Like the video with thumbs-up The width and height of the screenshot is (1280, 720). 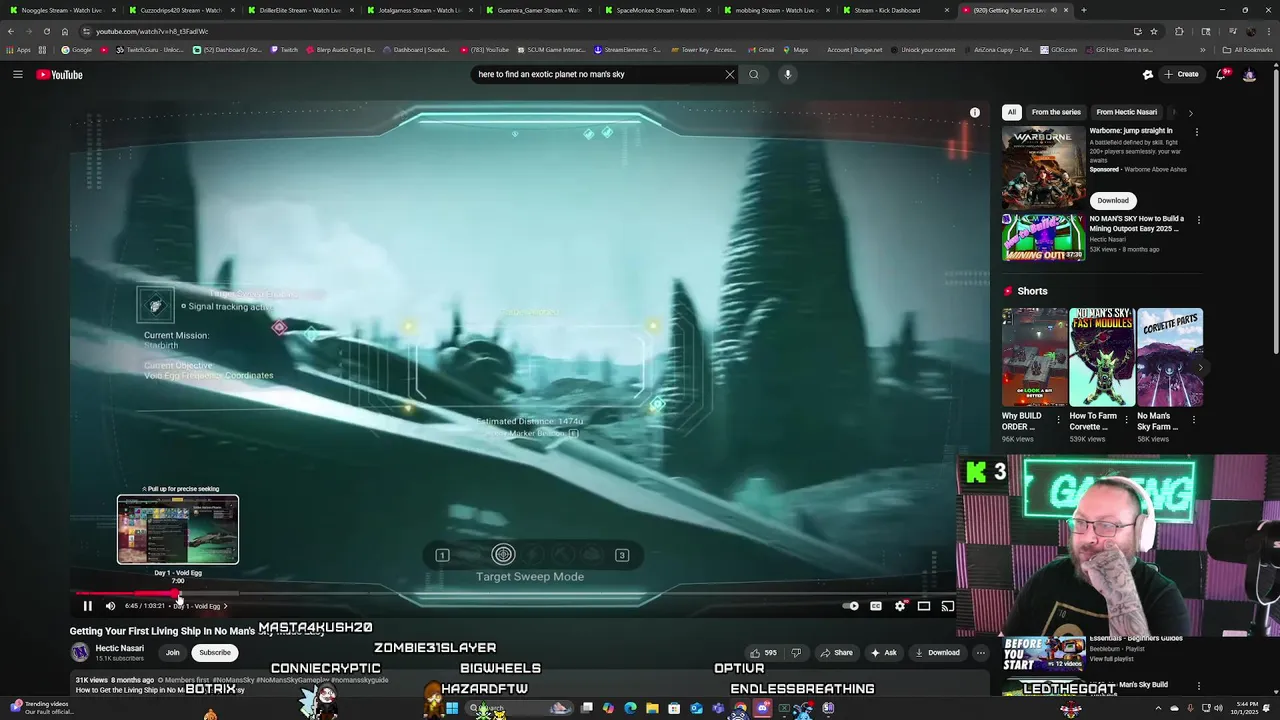click(764, 653)
